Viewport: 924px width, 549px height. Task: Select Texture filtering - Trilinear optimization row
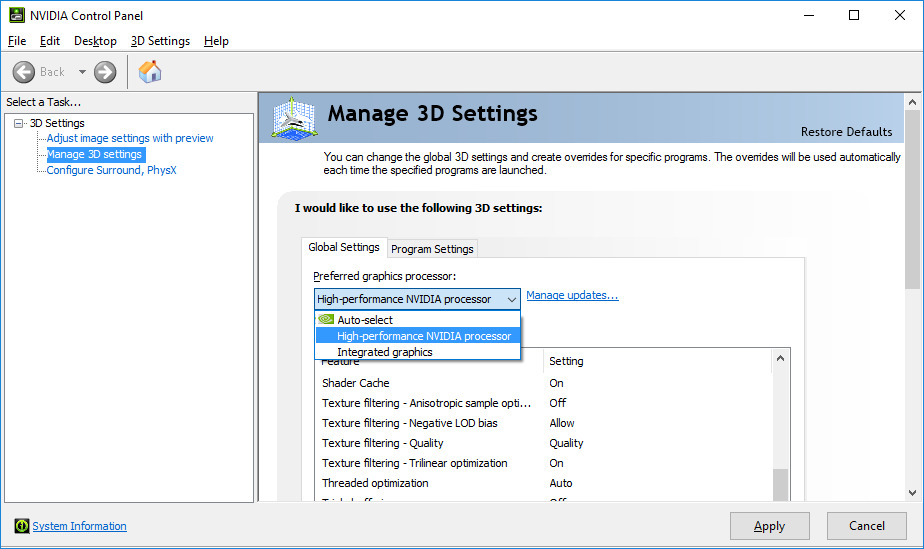(x=544, y=463)
